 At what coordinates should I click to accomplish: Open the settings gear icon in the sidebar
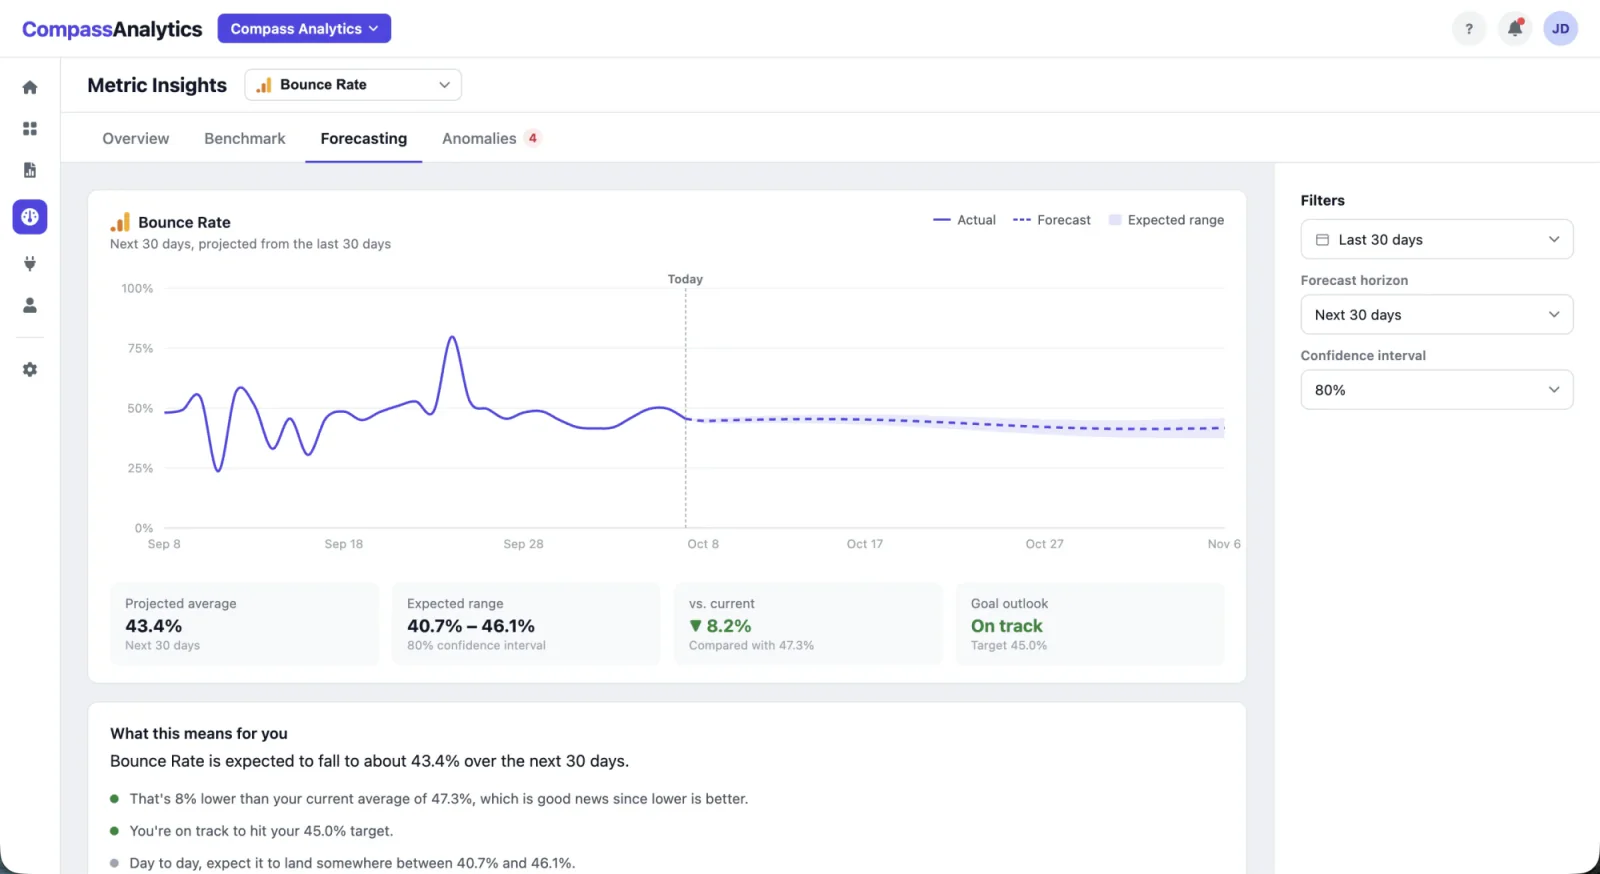tap(30, 370)
